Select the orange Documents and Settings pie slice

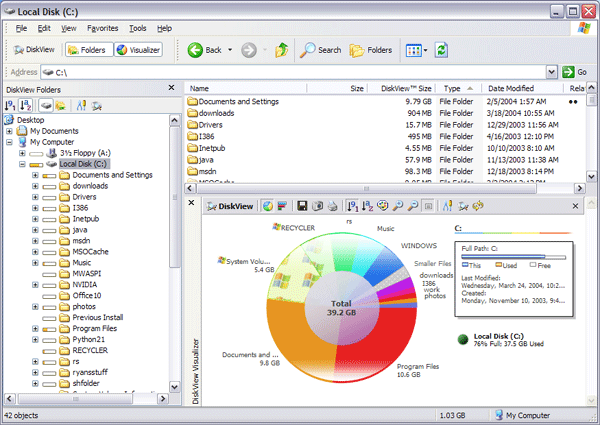(x=297, y=333)
